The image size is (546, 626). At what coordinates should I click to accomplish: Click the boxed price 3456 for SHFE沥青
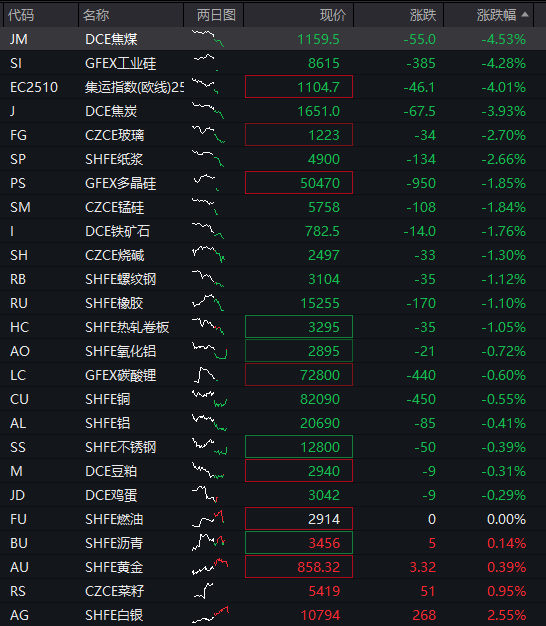(x=299, y=543)
